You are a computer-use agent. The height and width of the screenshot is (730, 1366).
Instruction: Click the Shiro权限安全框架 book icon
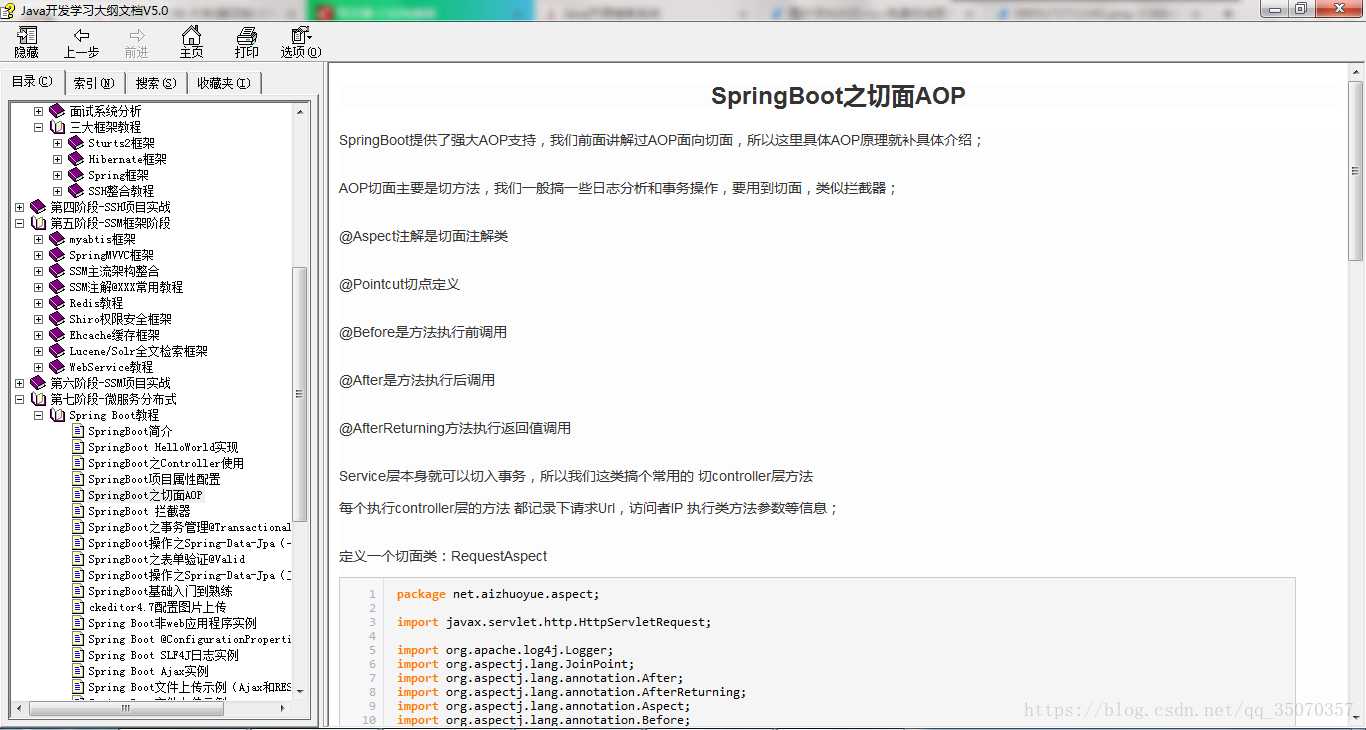57,319
